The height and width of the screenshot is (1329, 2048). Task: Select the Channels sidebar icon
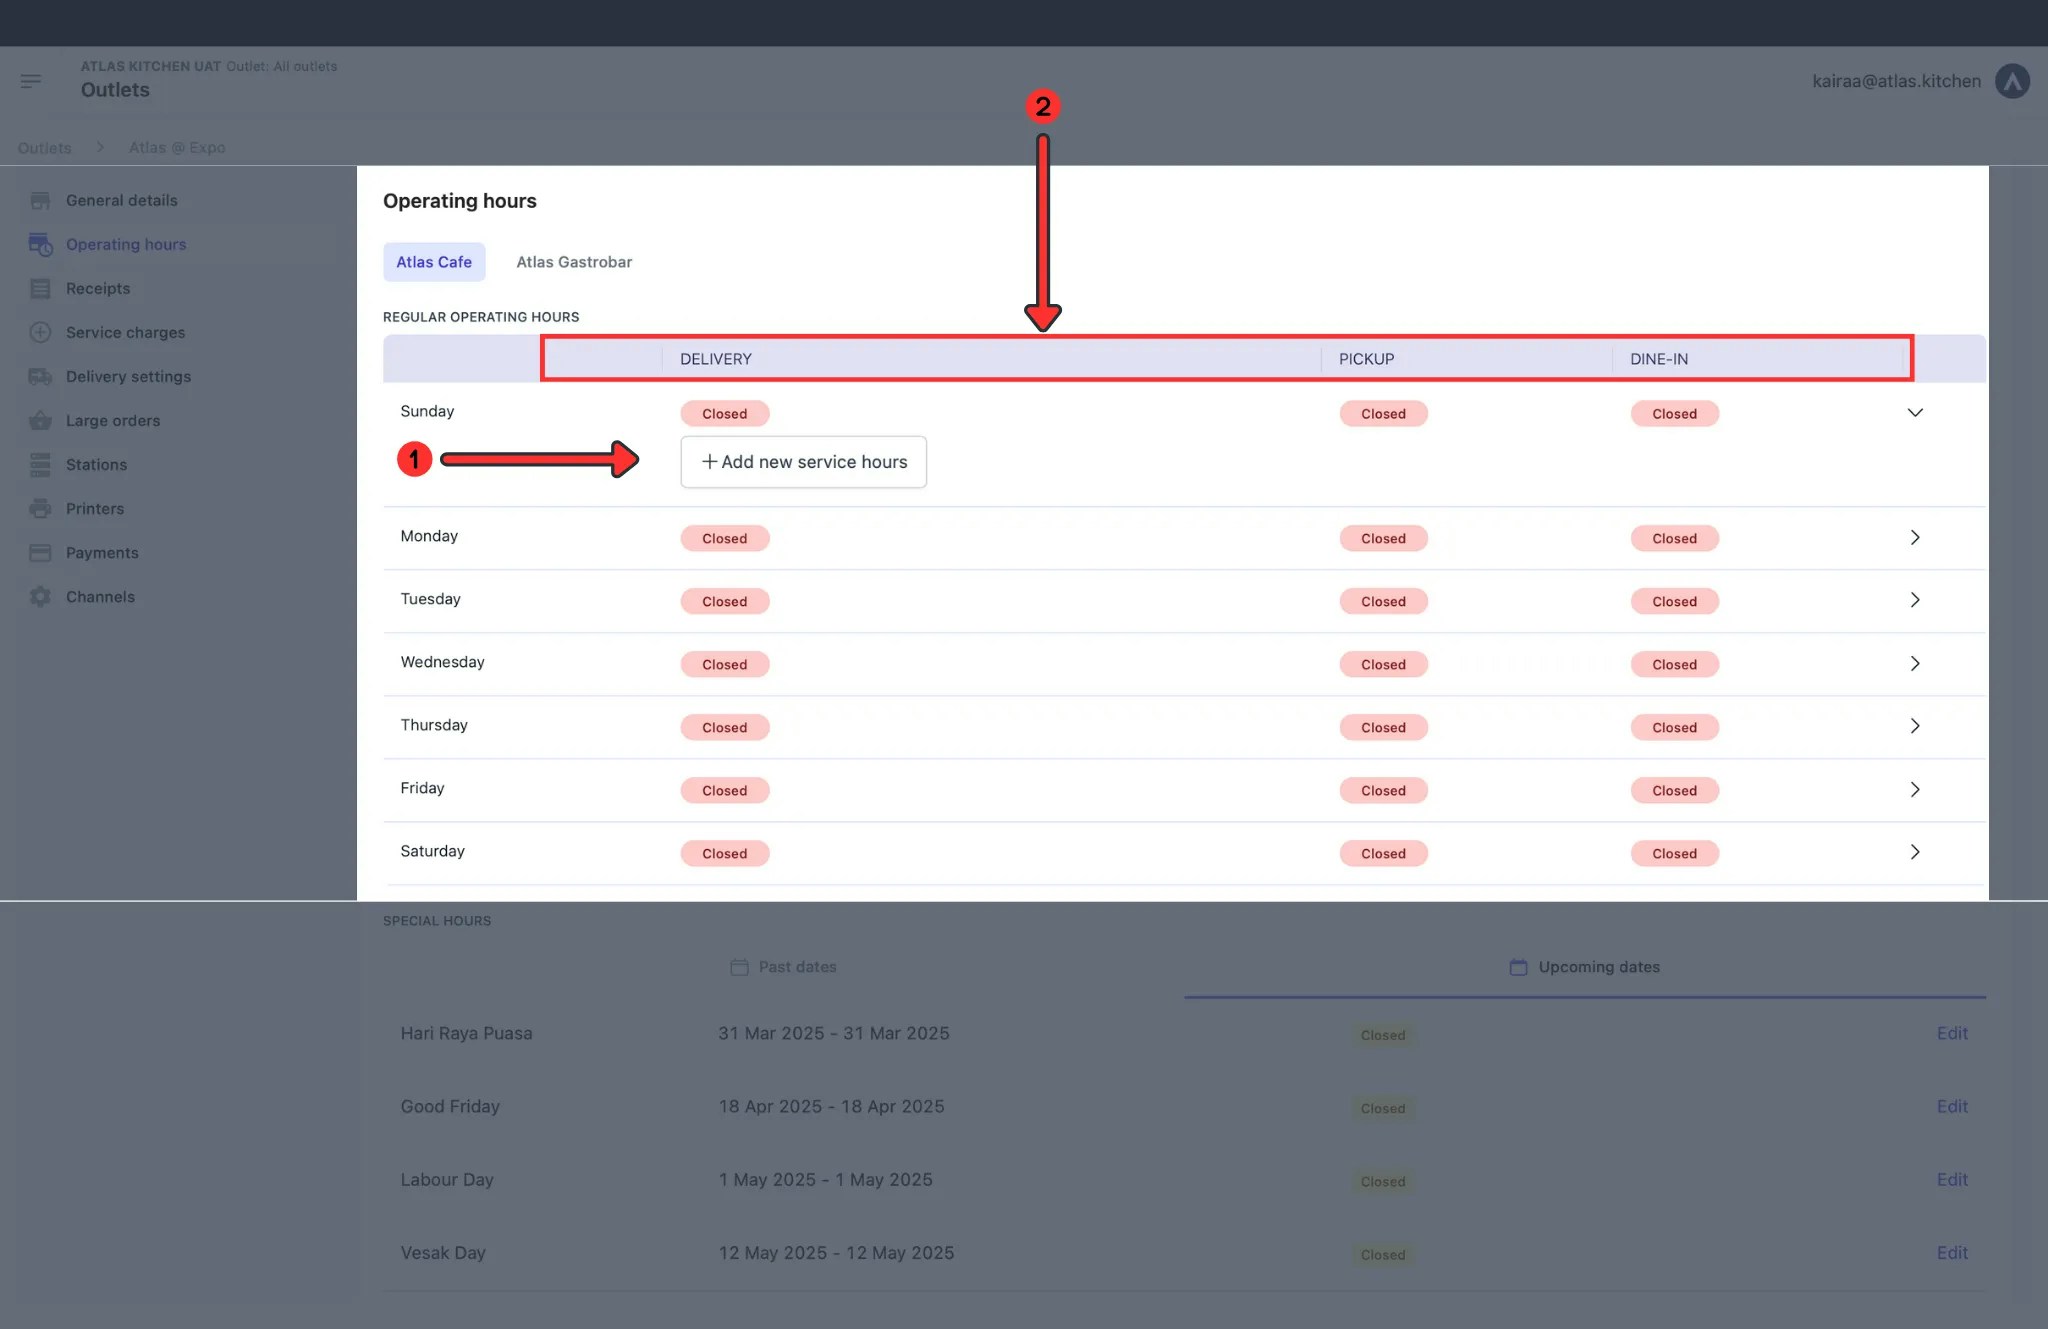40,596
